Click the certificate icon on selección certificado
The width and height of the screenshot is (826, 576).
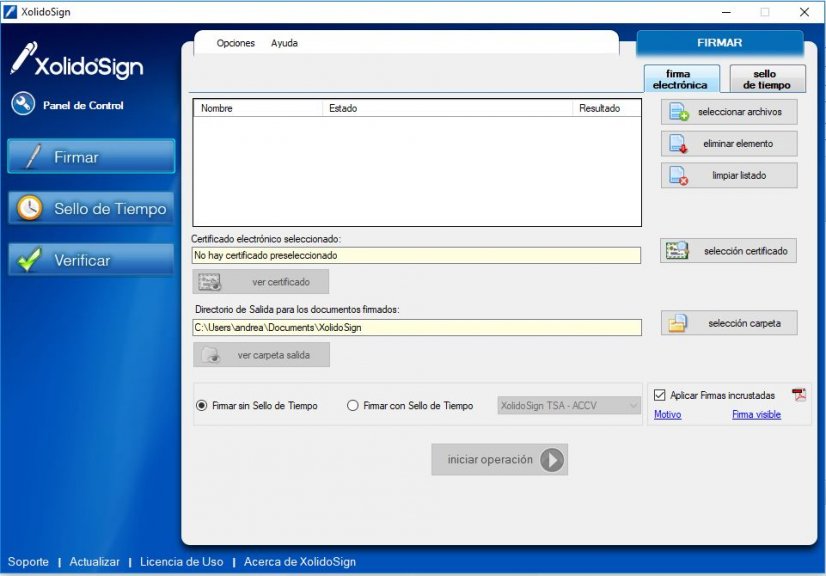click(677, 251)
